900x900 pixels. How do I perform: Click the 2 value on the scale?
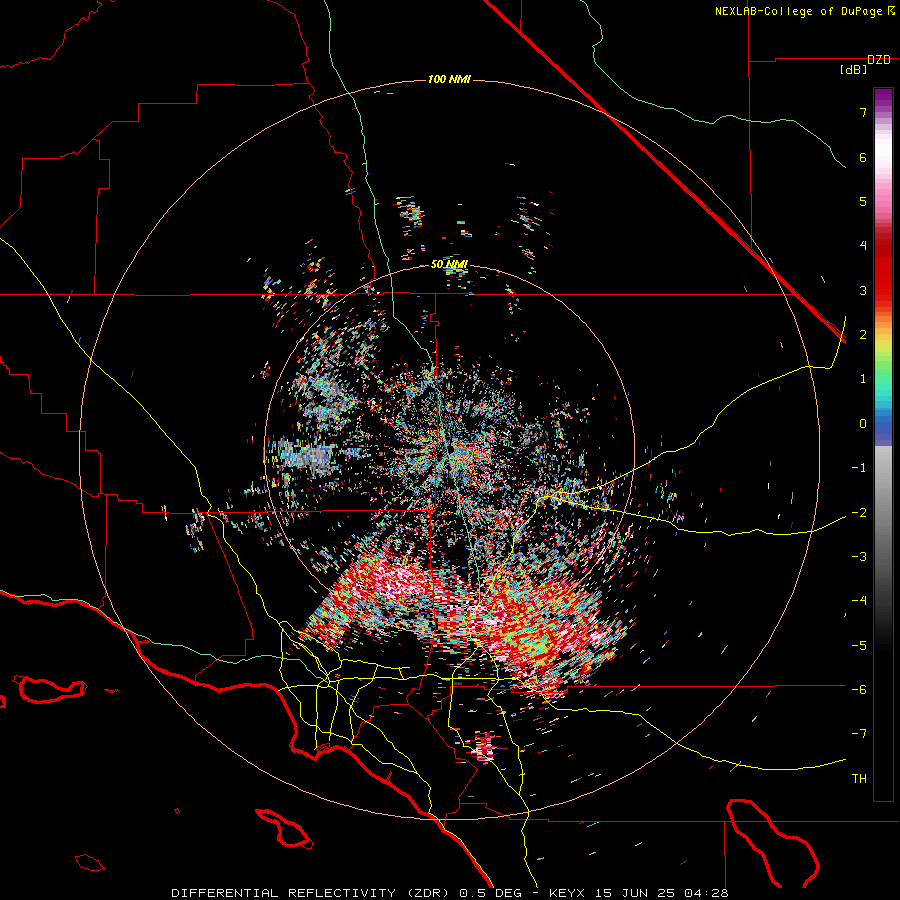click(x=863, y=335)
